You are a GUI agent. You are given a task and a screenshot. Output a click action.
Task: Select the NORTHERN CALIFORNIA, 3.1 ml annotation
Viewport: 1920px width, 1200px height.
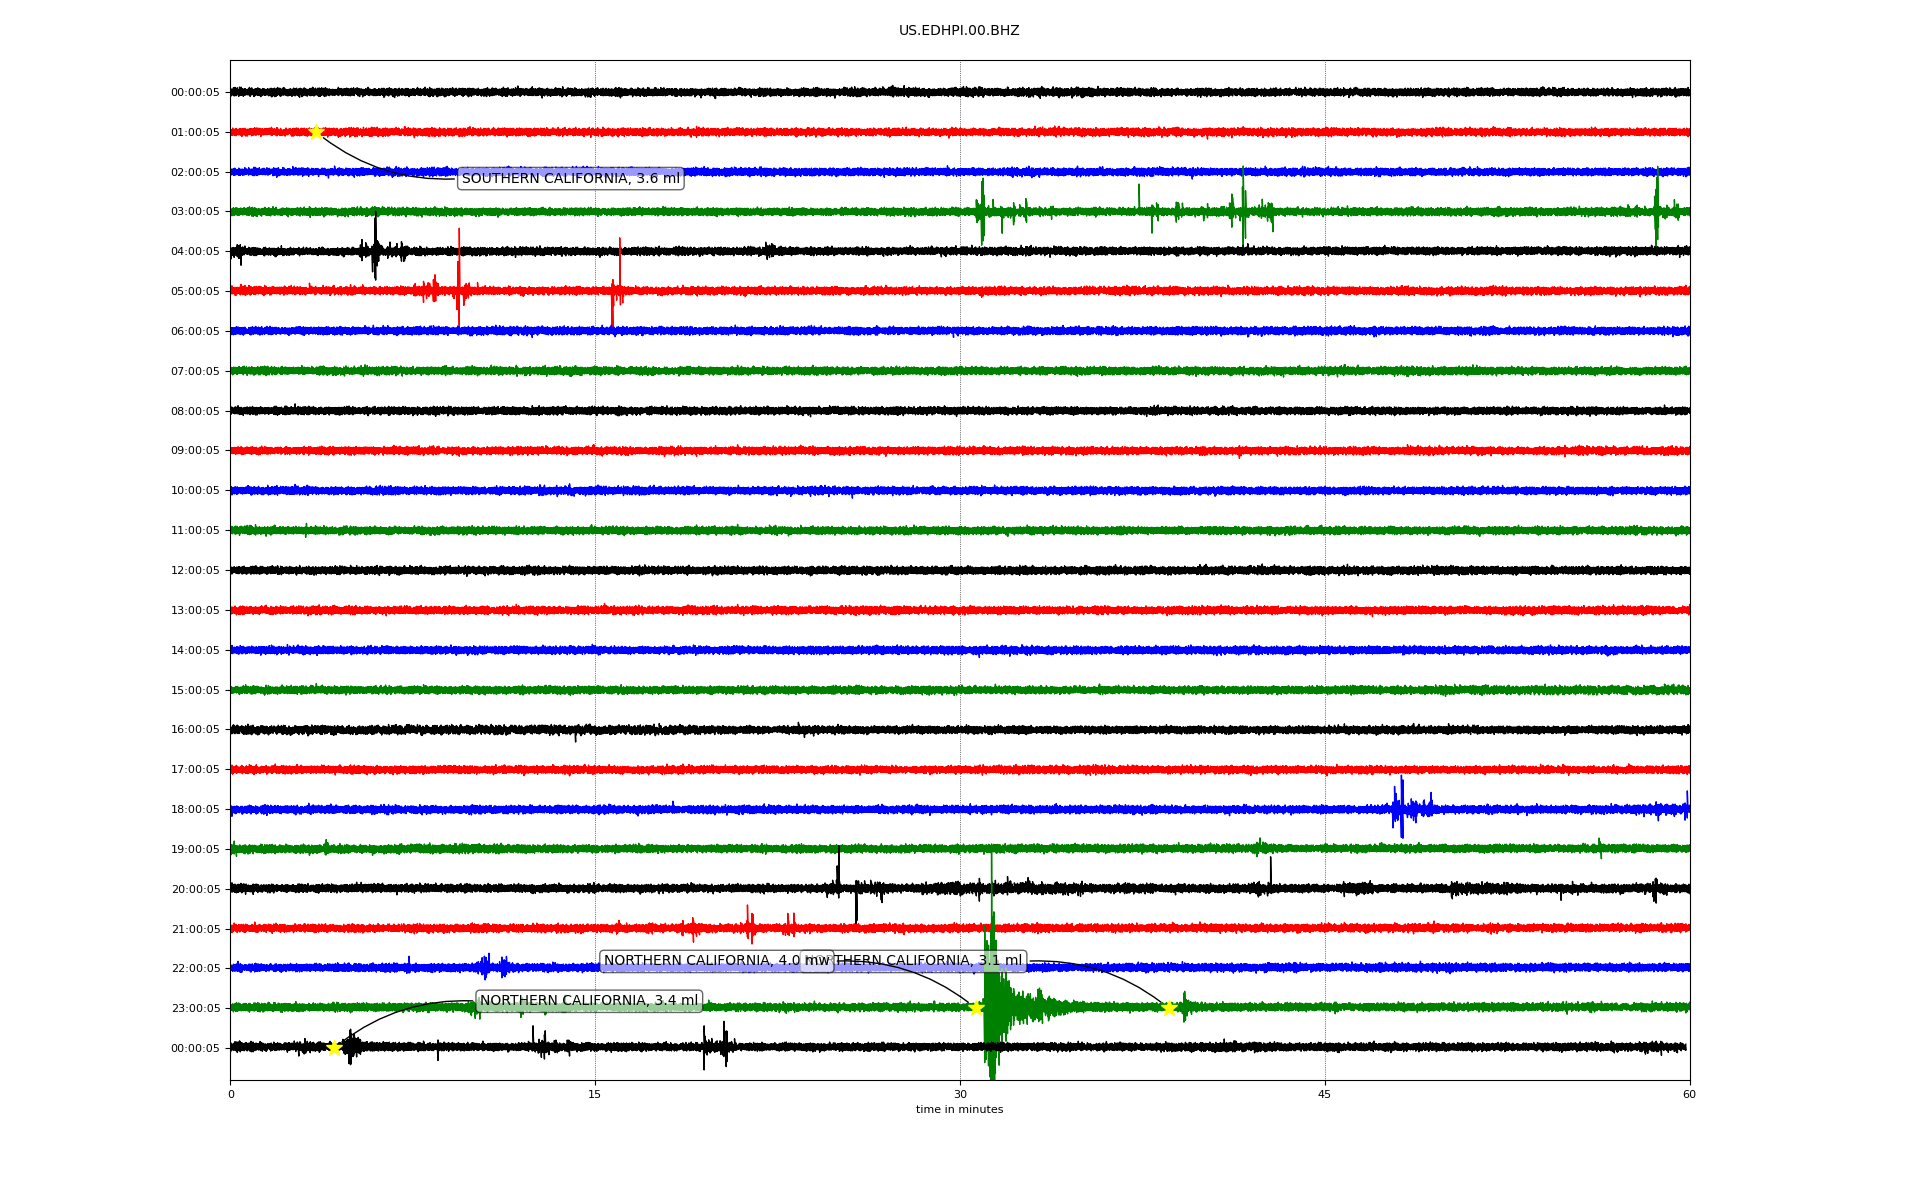point(930,961)
